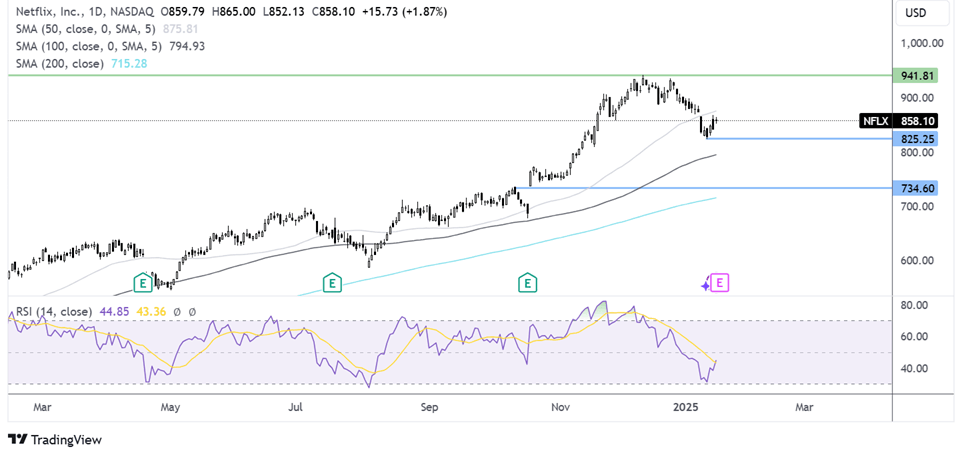Click the 80.00 RSI axis label
Image resolution: width=972 pixels, height=457 pixels.
coord(914,305)
